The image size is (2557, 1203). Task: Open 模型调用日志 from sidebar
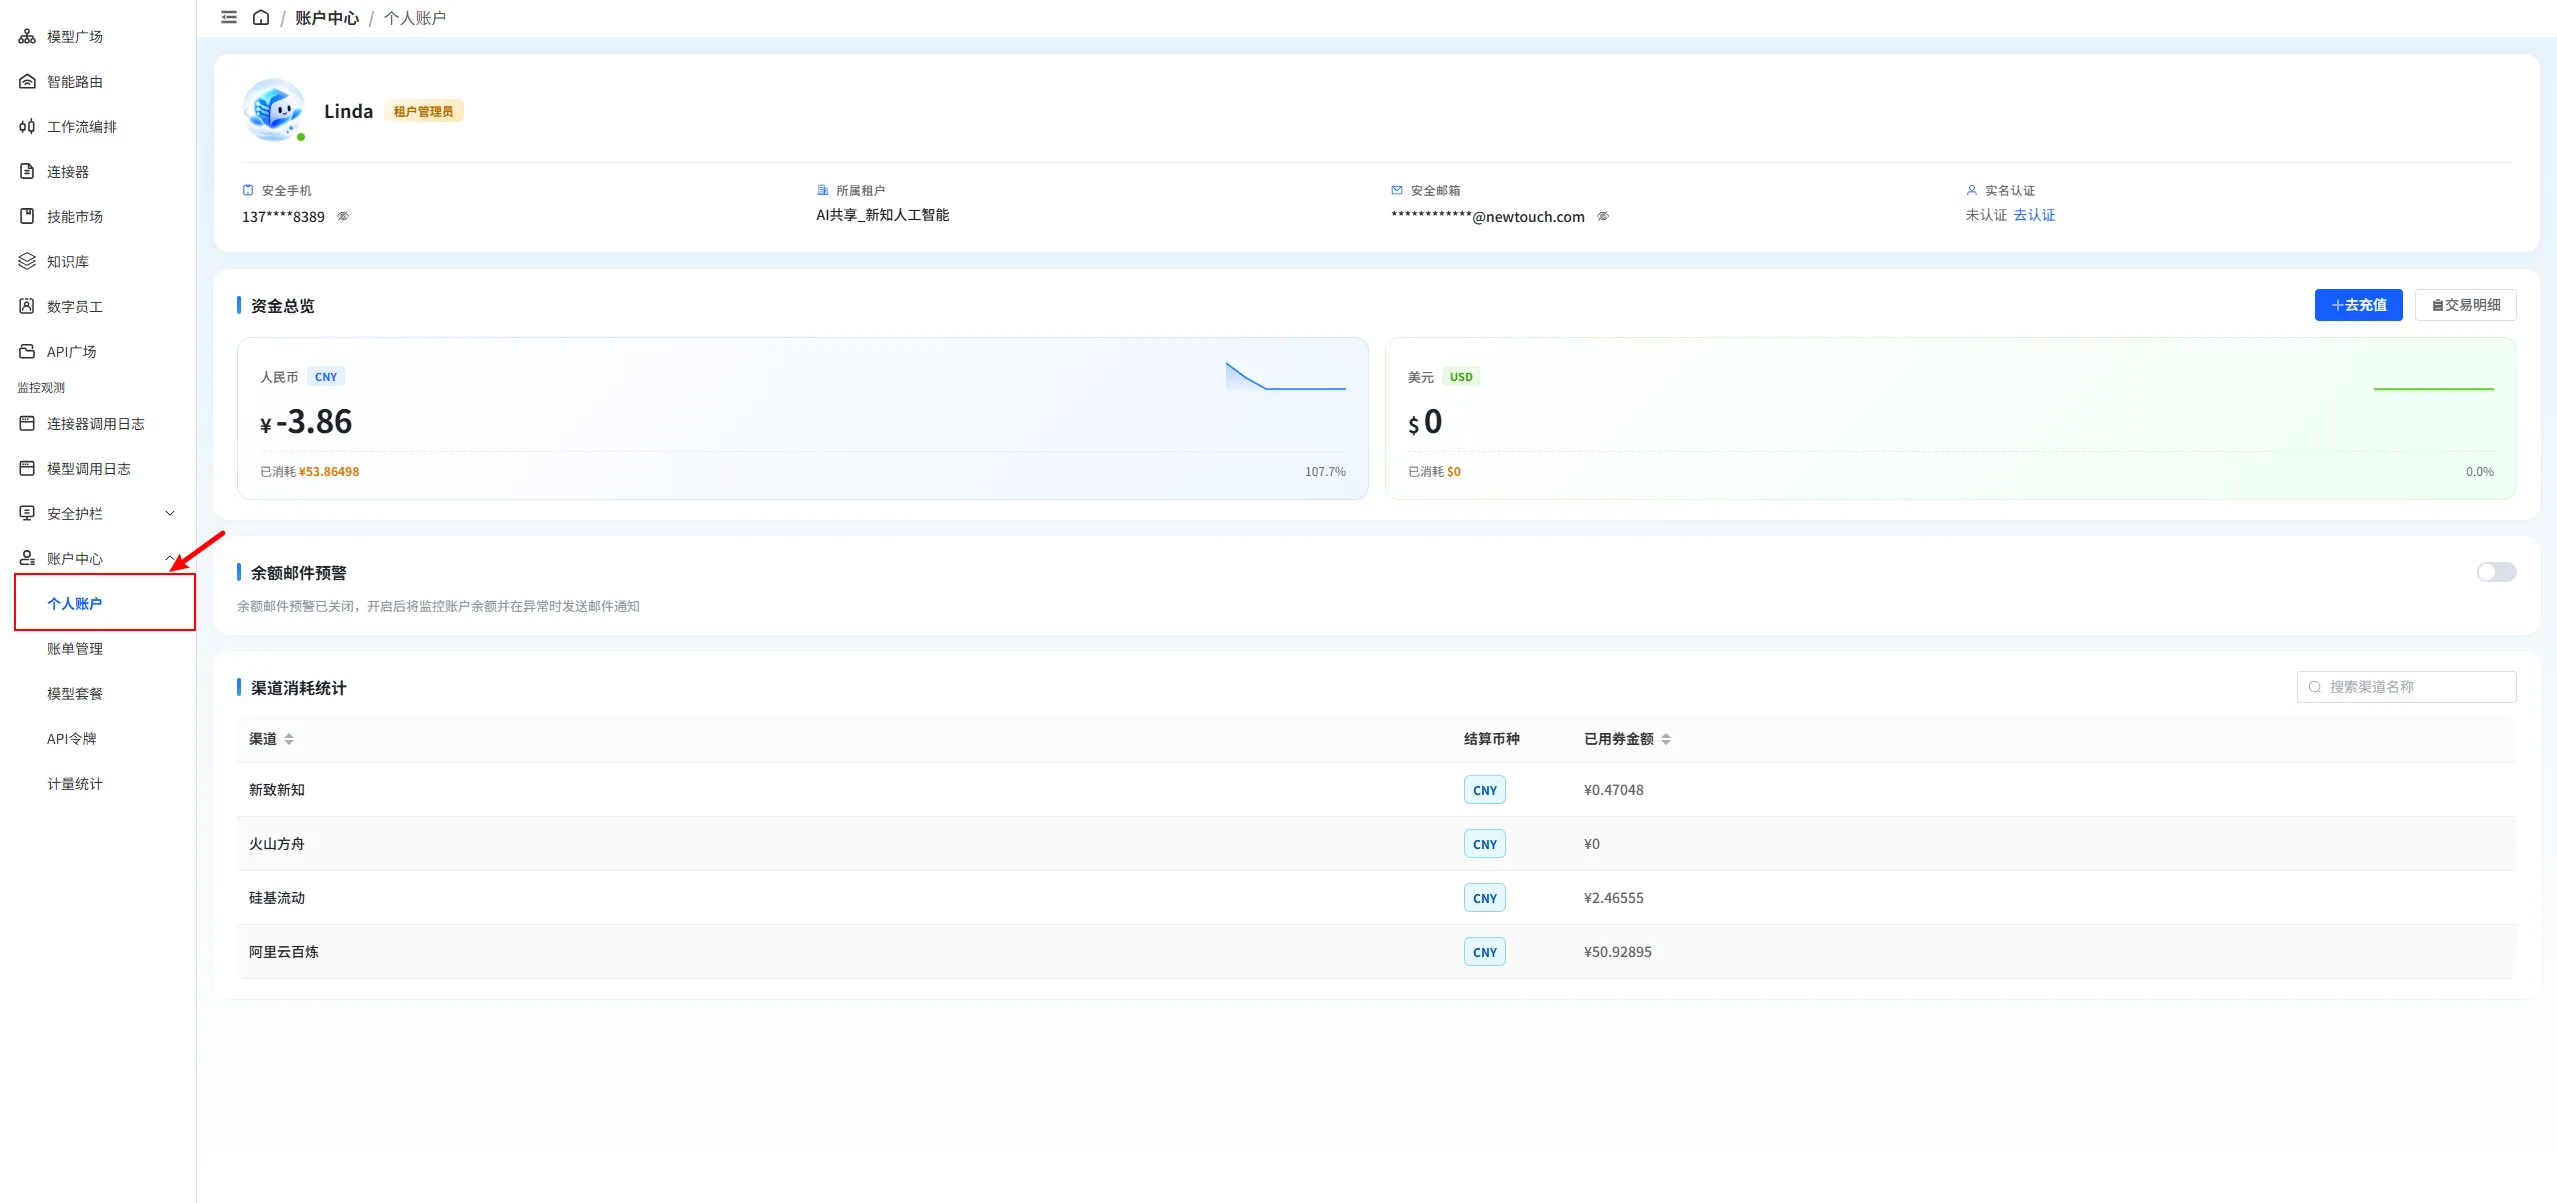pyautogui.click(x=89, y=469)
